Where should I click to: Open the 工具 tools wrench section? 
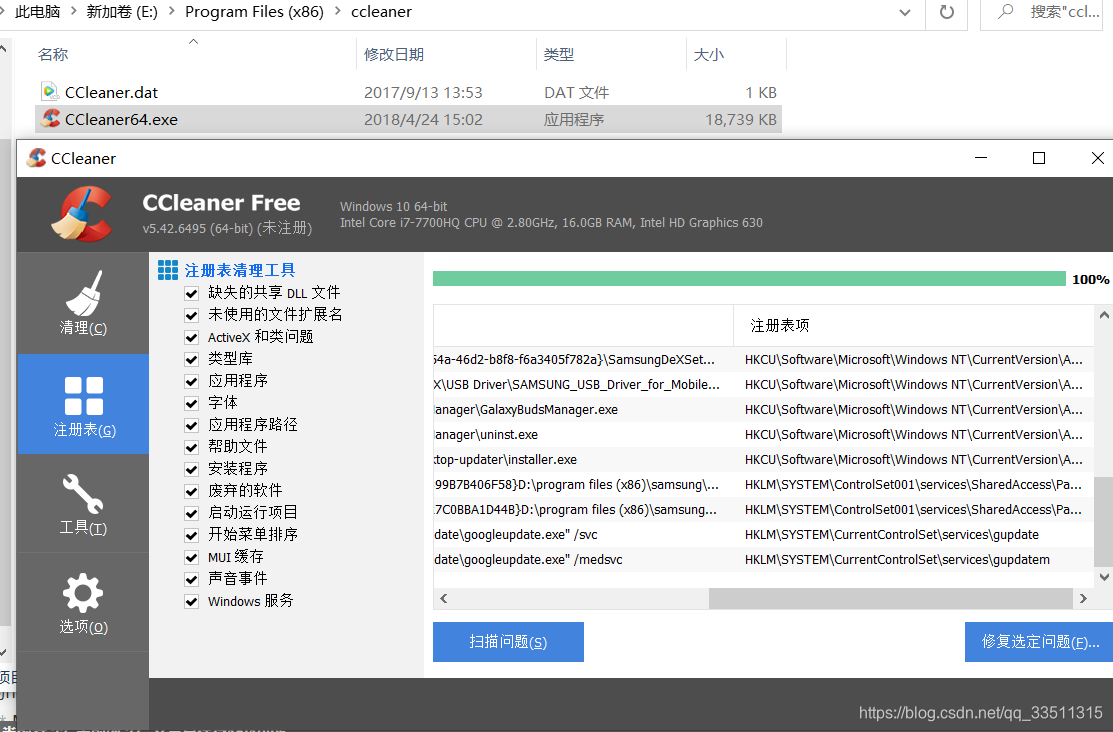pos(83,503)
